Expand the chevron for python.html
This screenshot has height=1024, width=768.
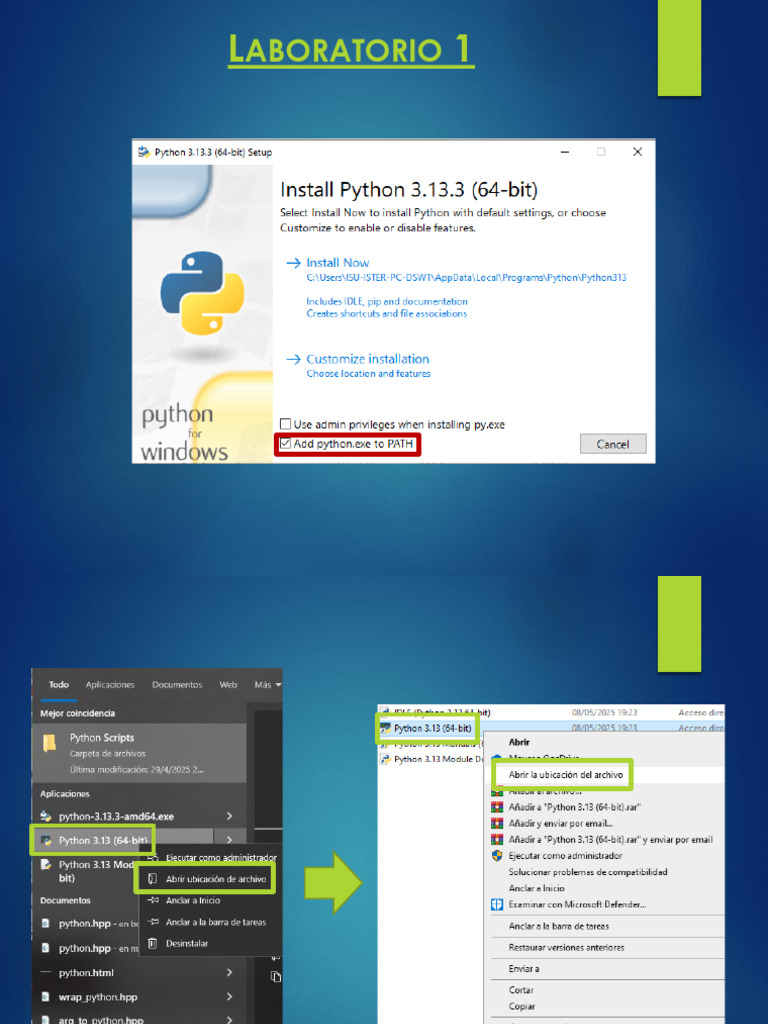click(x=229, y=973)
